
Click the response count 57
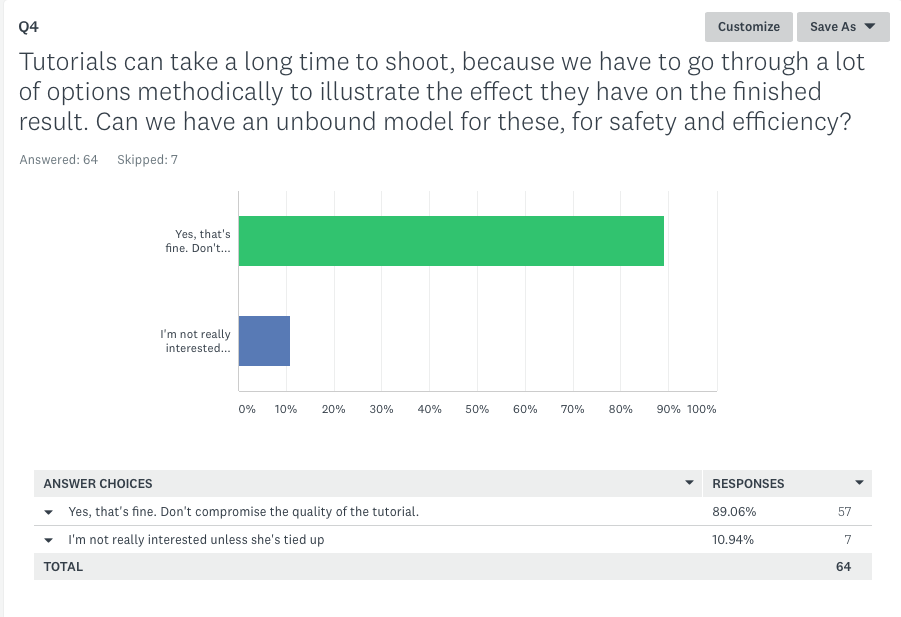[844, 511]
